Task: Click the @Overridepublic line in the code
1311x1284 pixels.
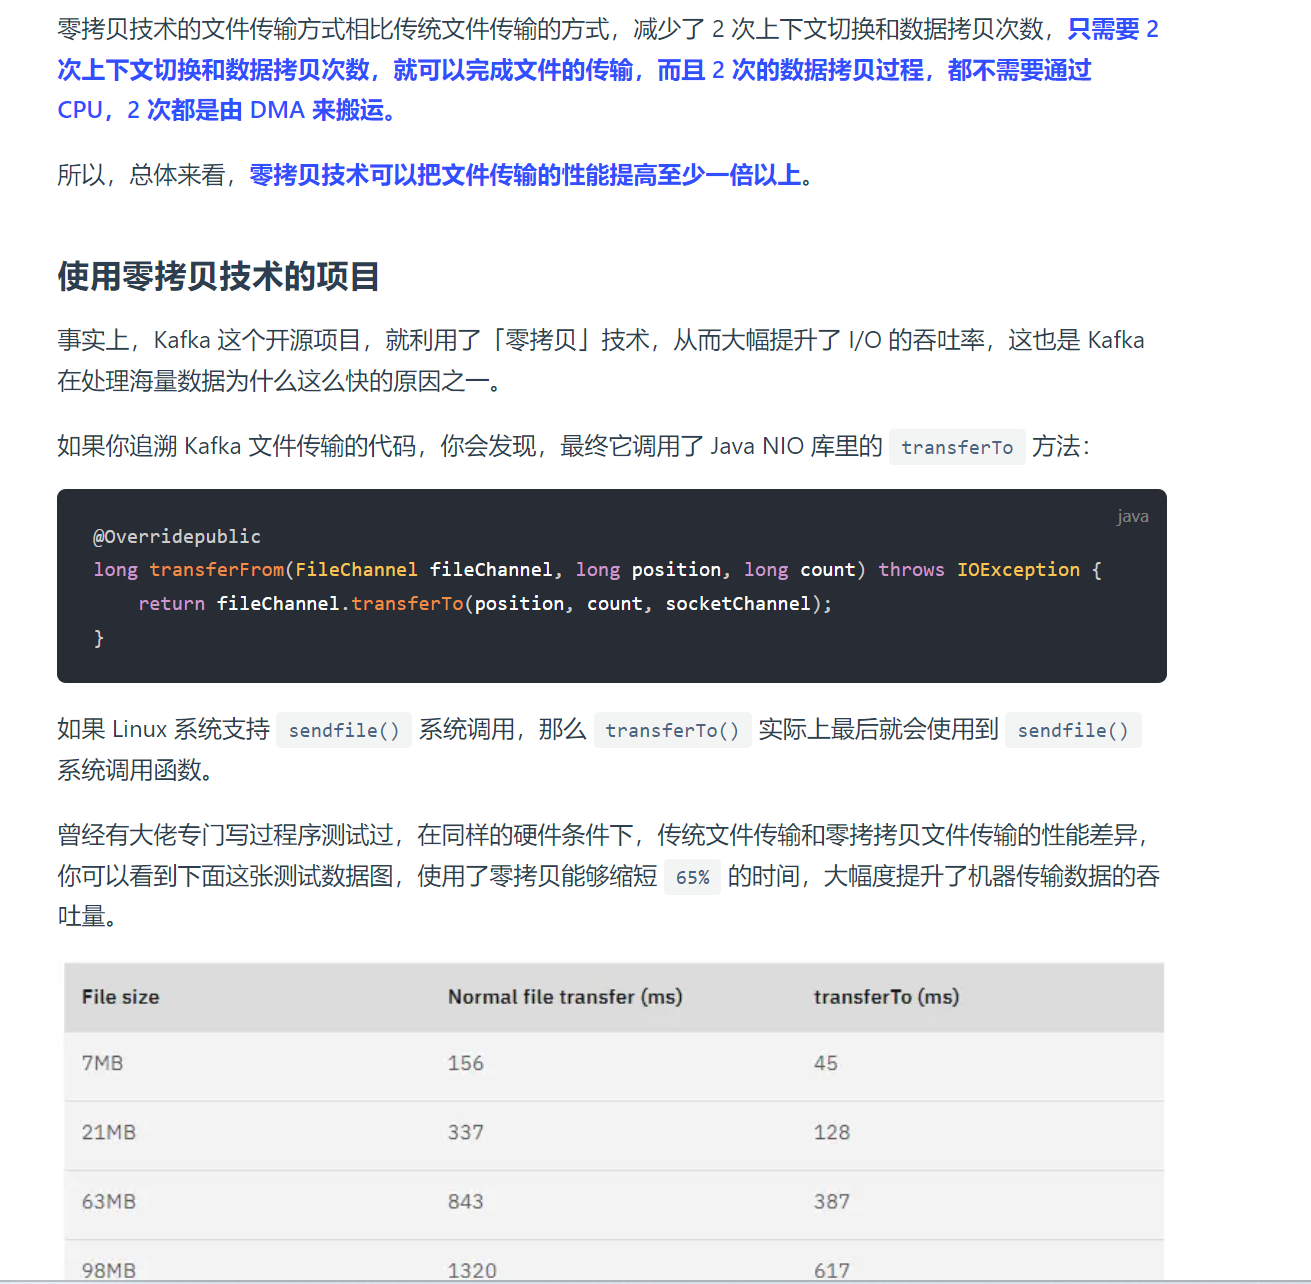Action: (177, 537)
